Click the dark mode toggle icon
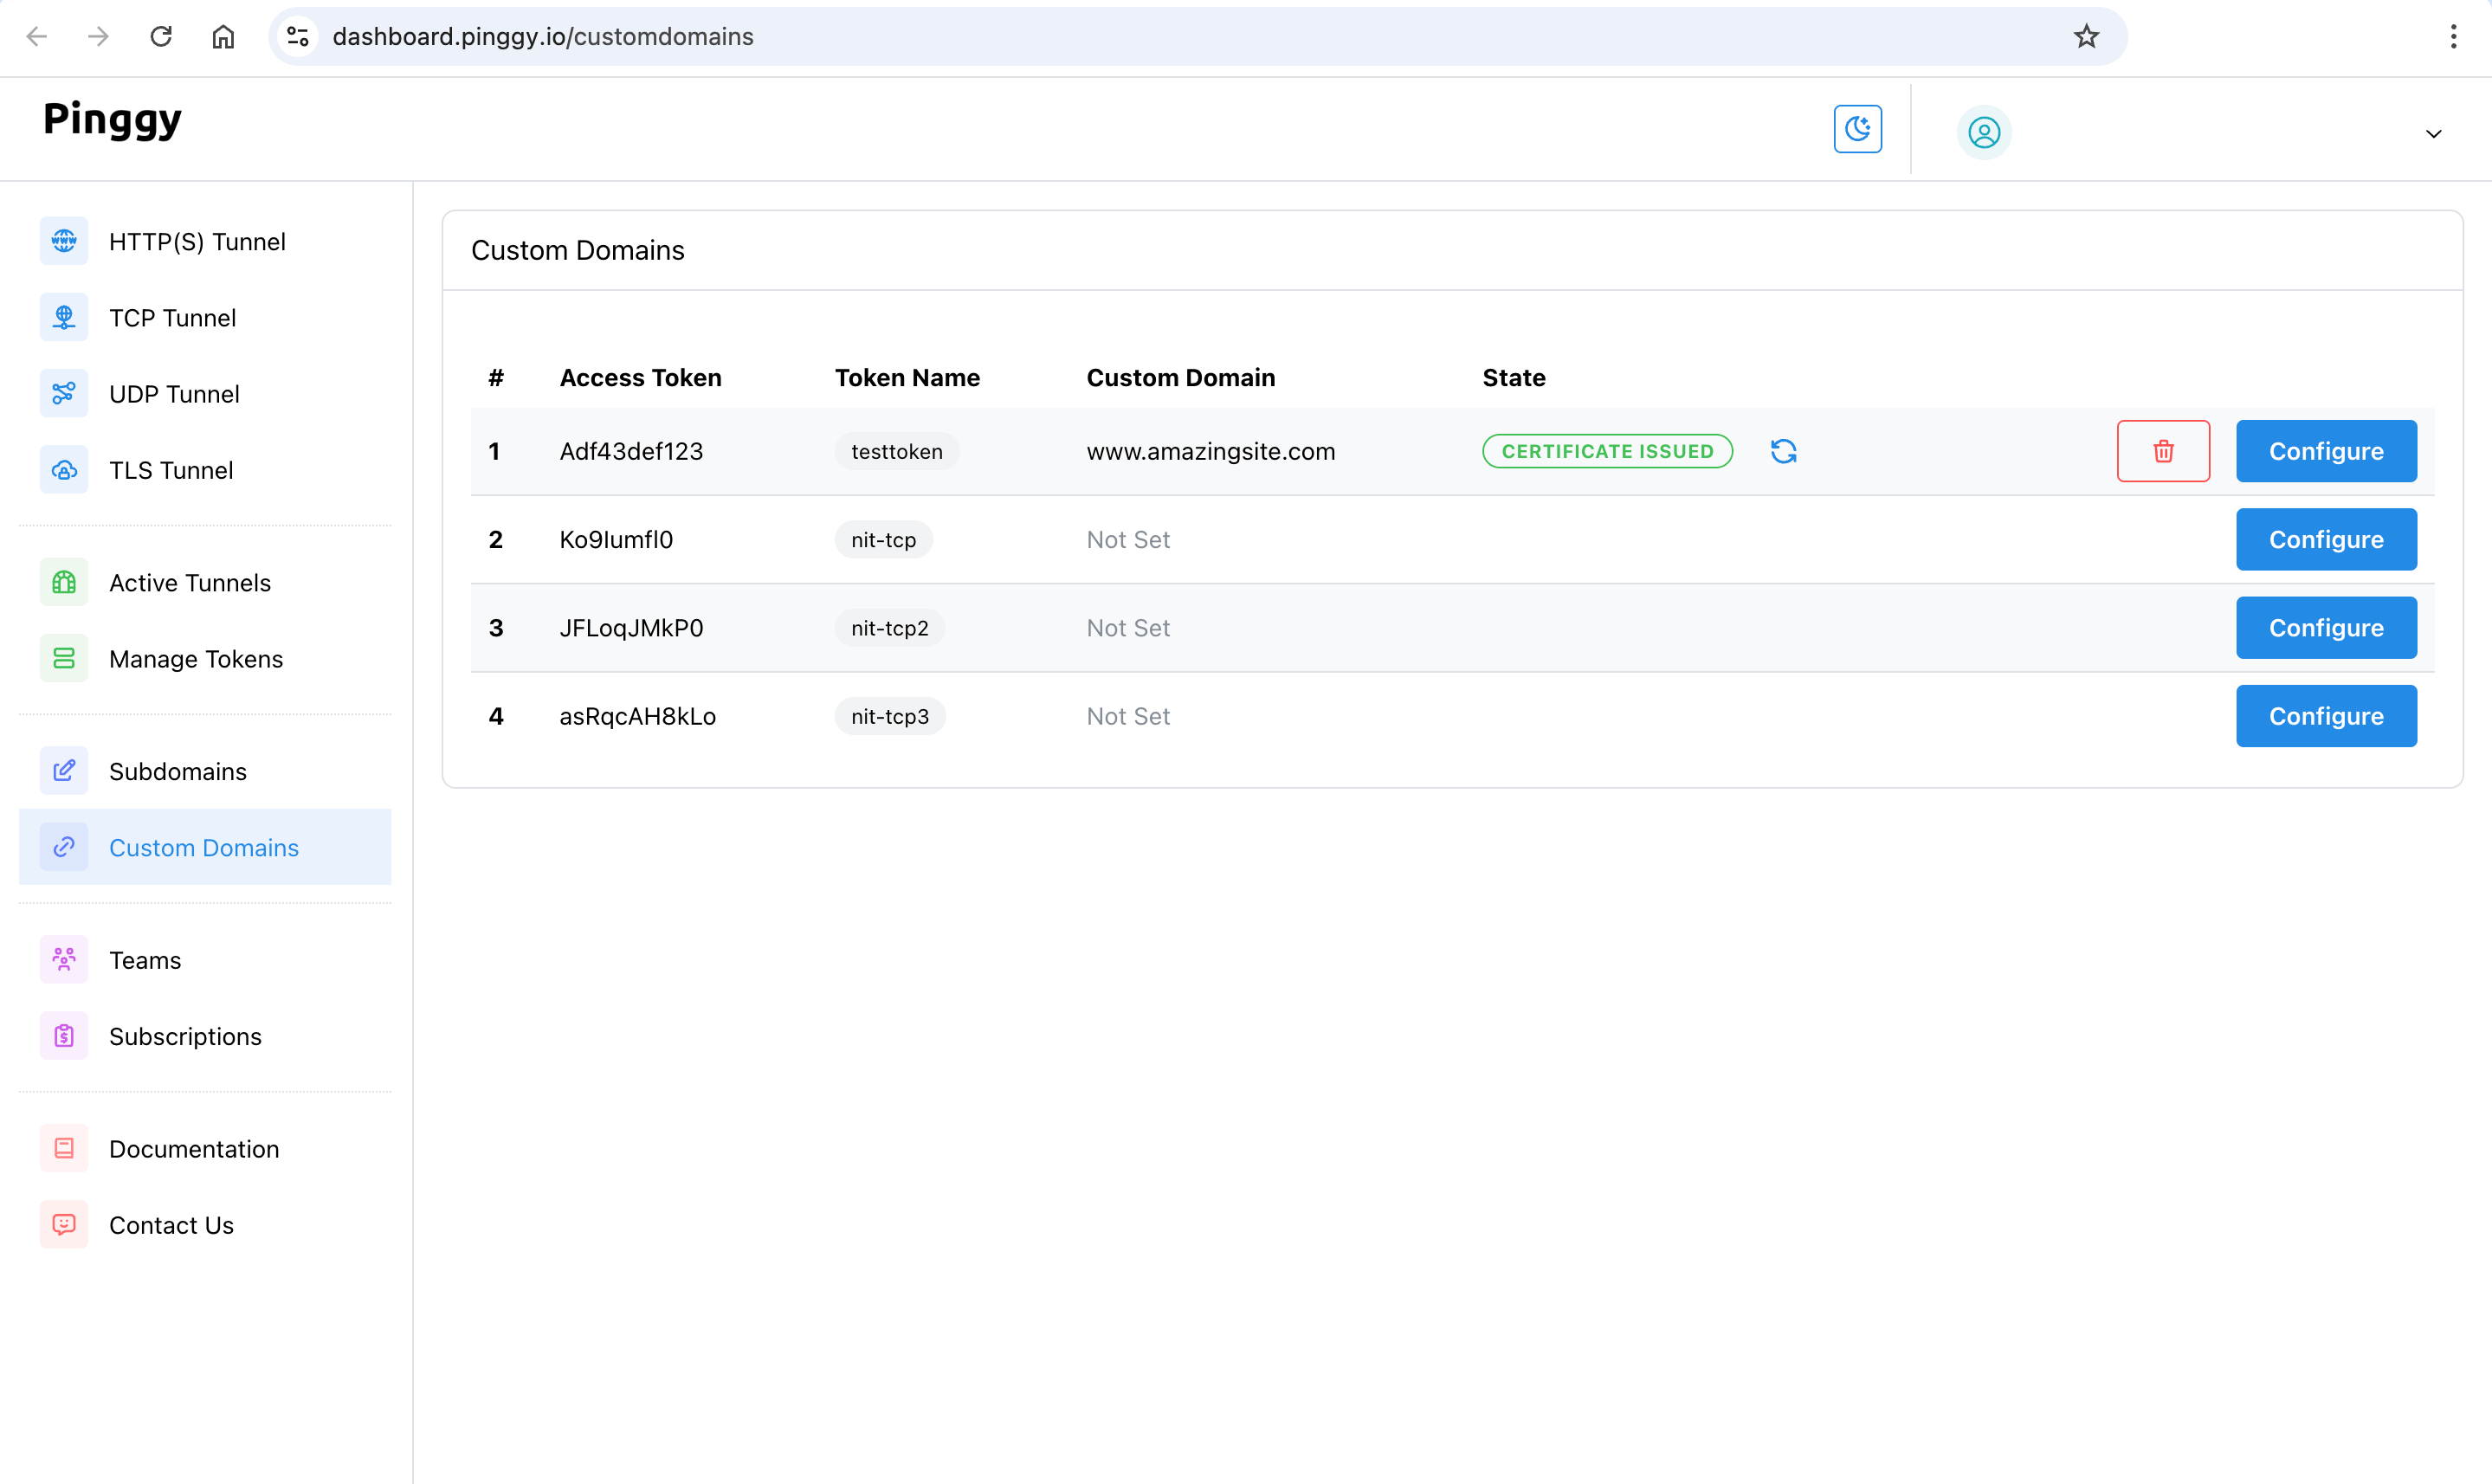 tap(1856, 129)
